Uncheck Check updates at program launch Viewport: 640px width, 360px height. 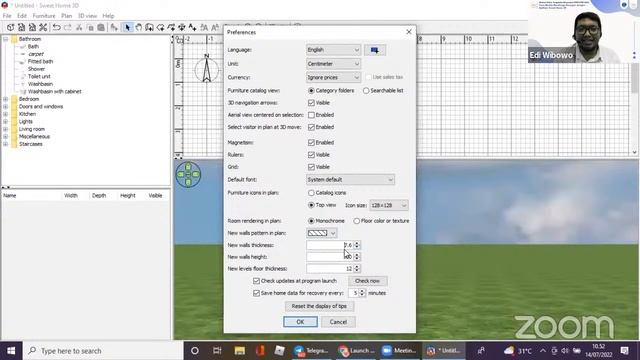(x=256, y=281)
